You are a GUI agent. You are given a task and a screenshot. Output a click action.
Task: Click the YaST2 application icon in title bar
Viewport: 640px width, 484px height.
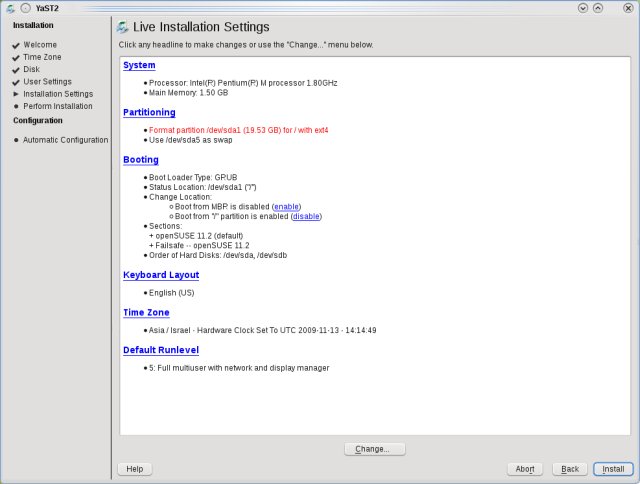coord(11,8)
